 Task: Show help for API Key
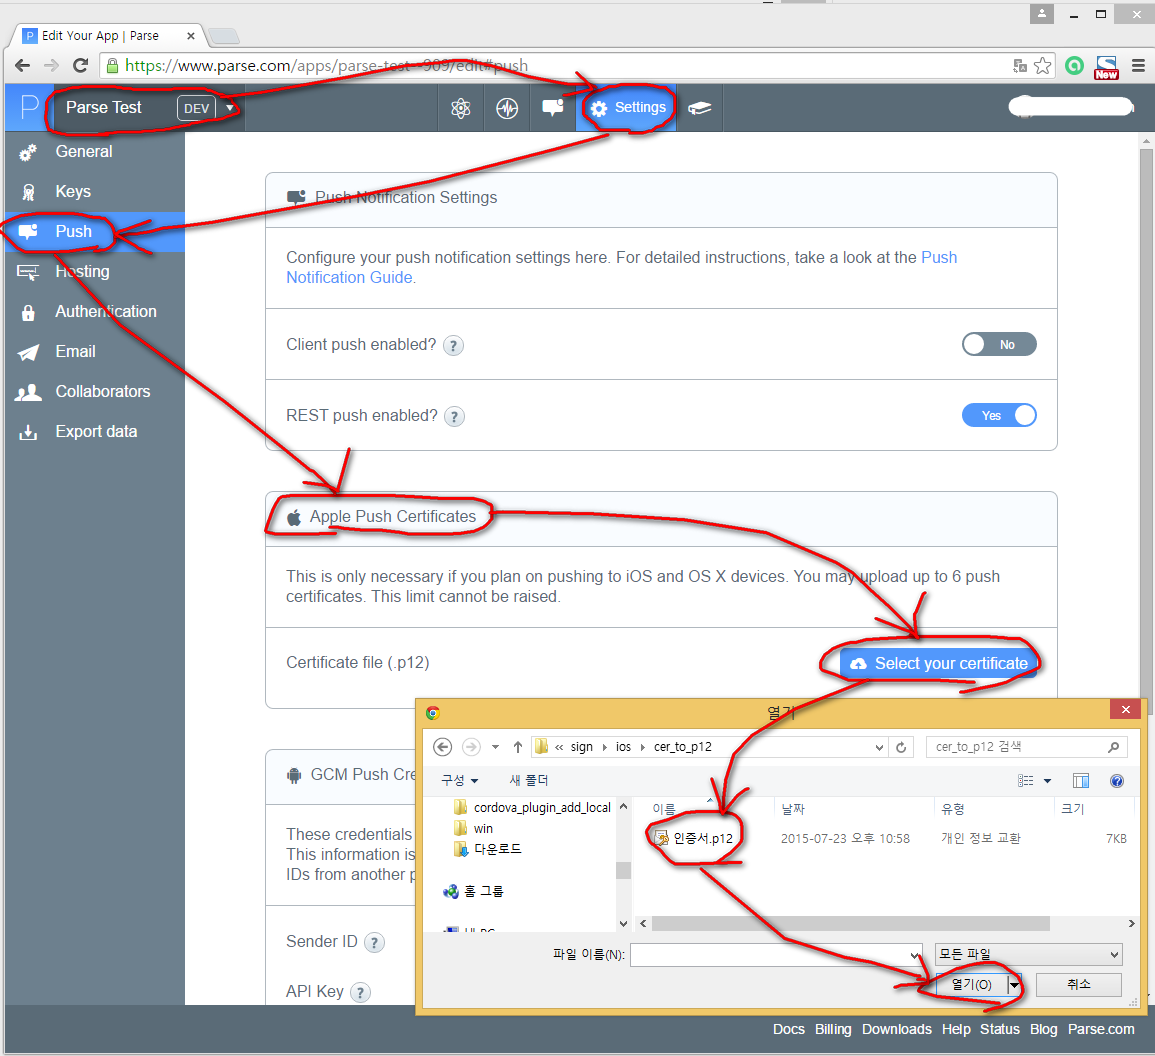coord(360,993)
